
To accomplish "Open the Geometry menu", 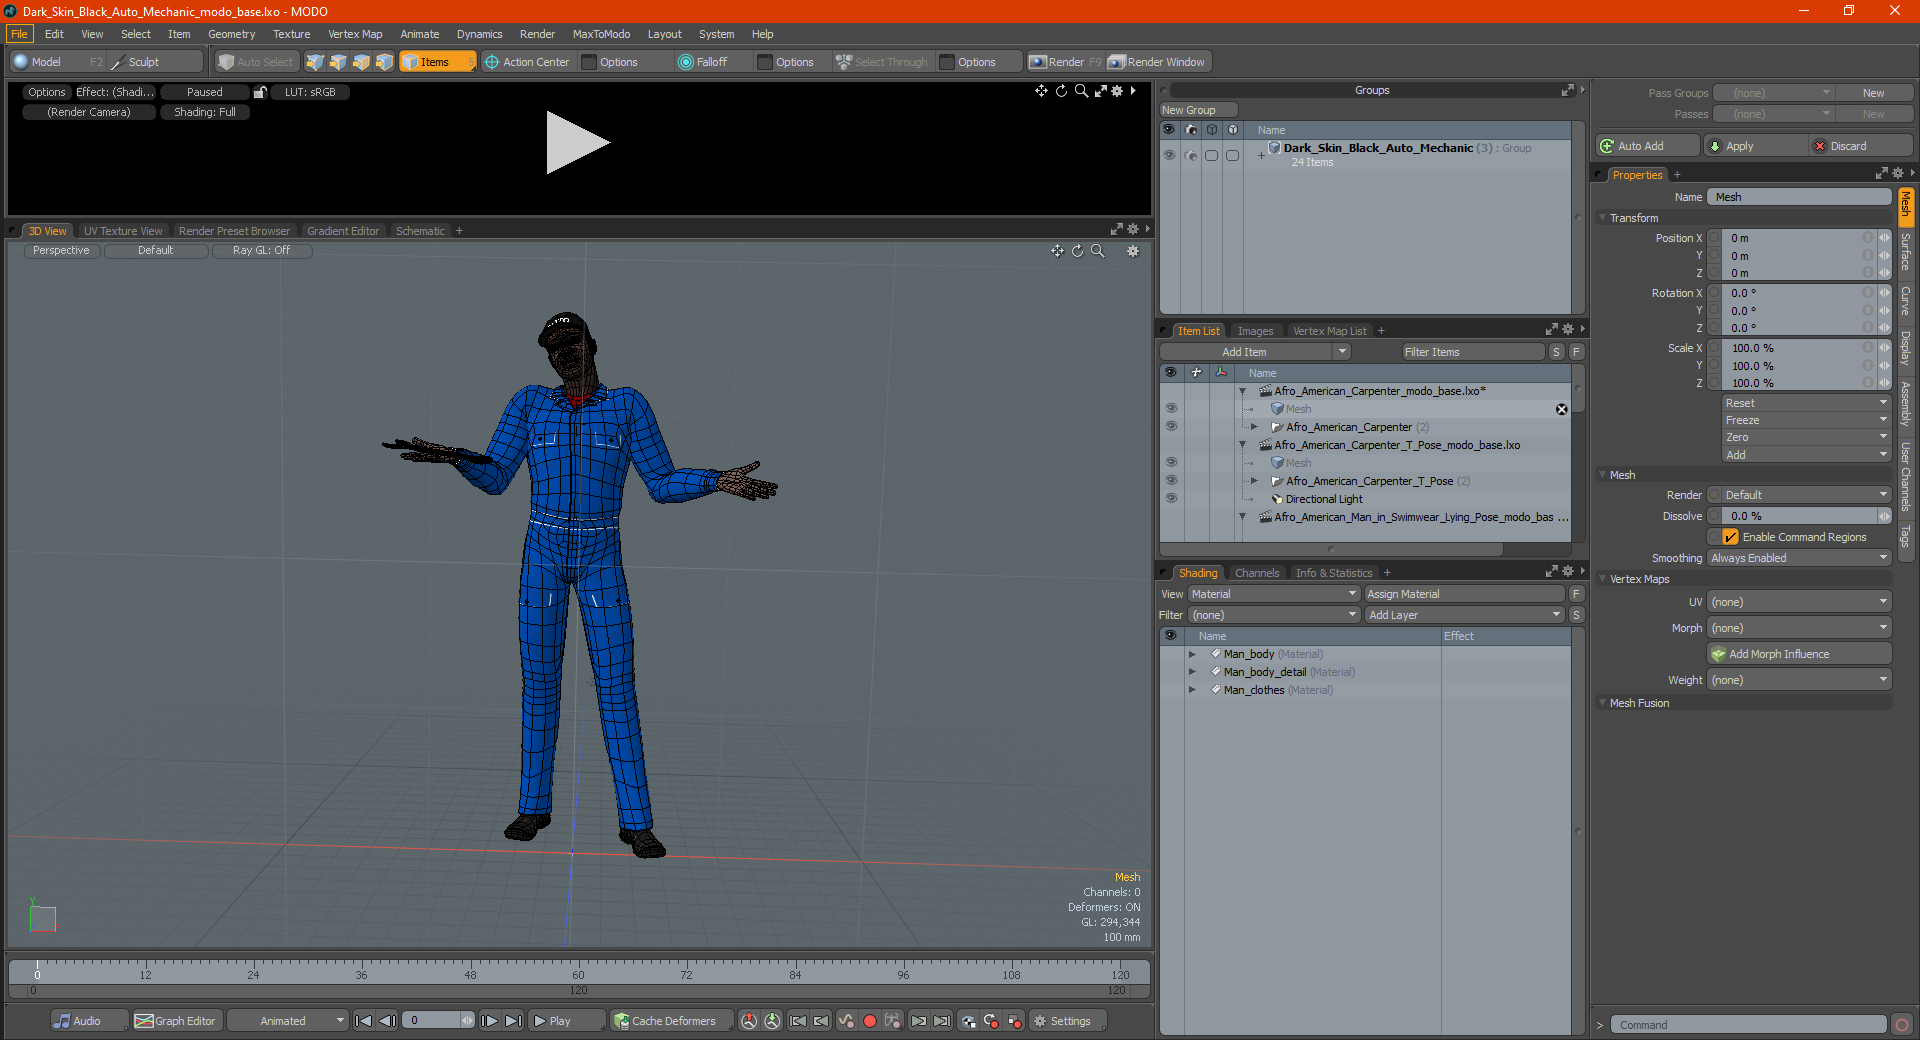I will click(x=231, y=34).
